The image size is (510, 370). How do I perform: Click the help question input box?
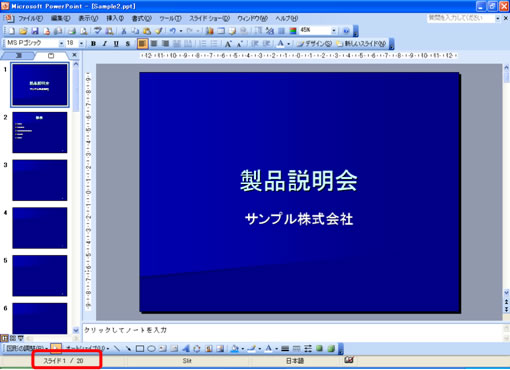pyautogui.click(x=460, y=18)
